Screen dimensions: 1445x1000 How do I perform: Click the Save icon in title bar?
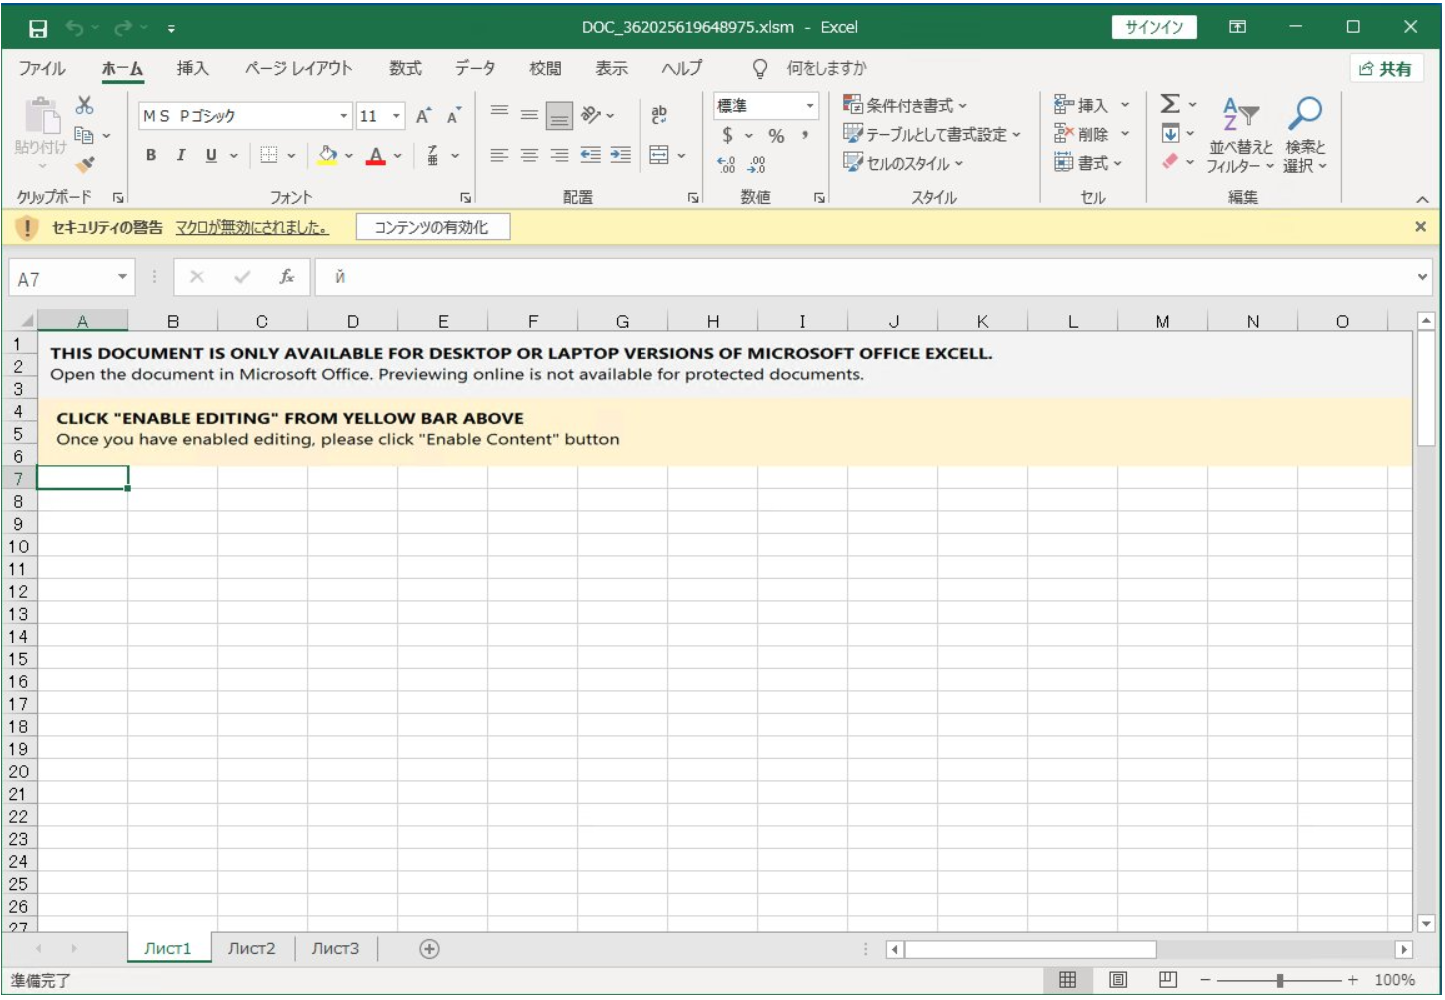click(x=38, y=28)
